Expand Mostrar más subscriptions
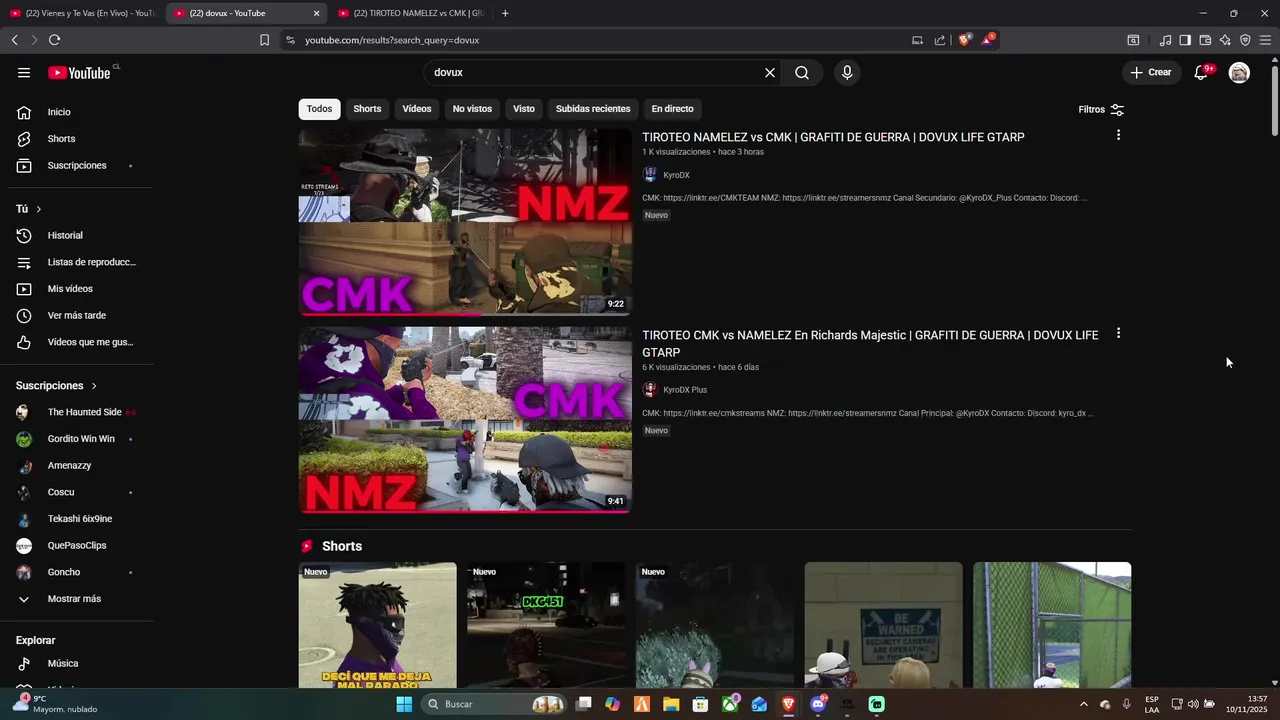This screenshot has width=1280, height=720. (80, 599)
